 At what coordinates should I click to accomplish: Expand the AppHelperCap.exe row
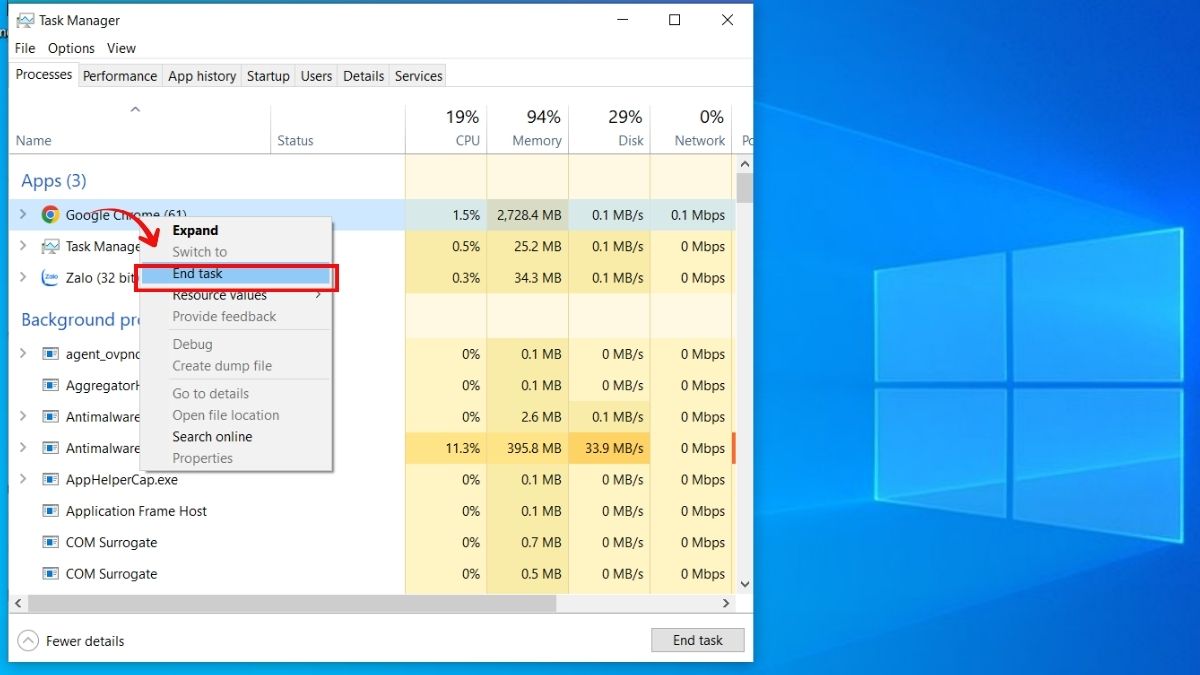[23, 480]
